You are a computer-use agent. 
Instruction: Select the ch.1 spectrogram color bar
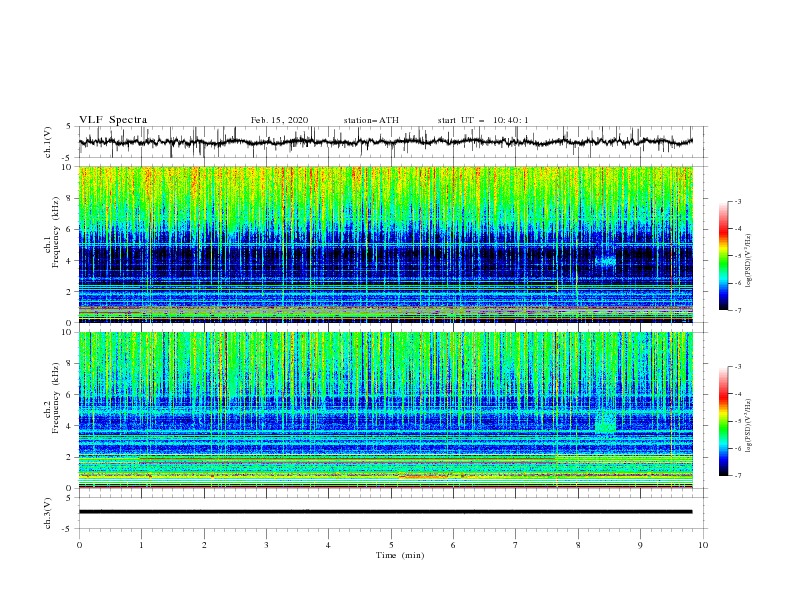point(723,256)
